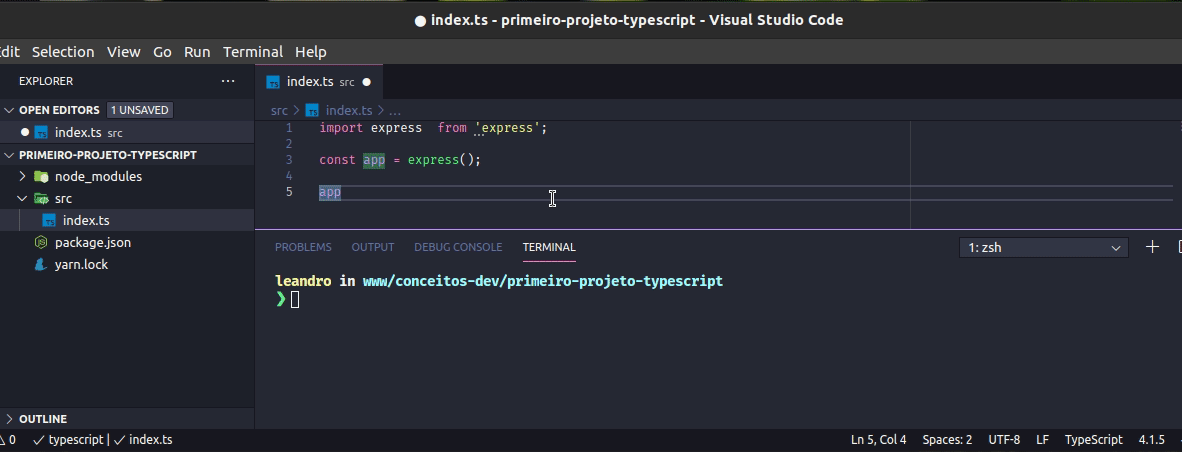
Task: Click the 4.1.5 TypeScript version
Action: pos(1151,440)
